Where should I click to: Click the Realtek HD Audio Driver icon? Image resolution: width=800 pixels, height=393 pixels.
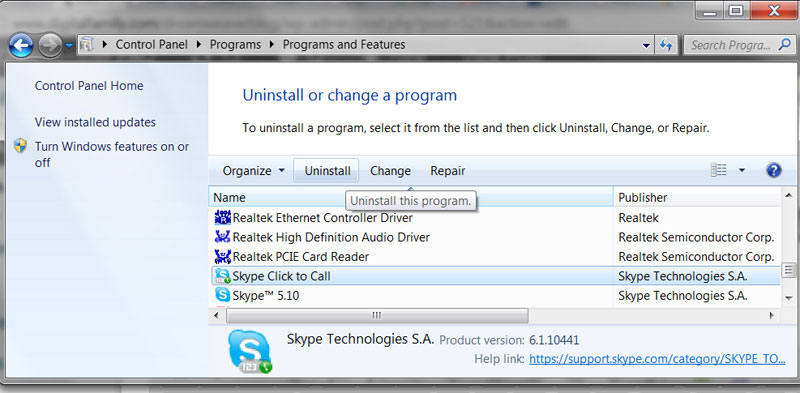click(x=222, y=237)
